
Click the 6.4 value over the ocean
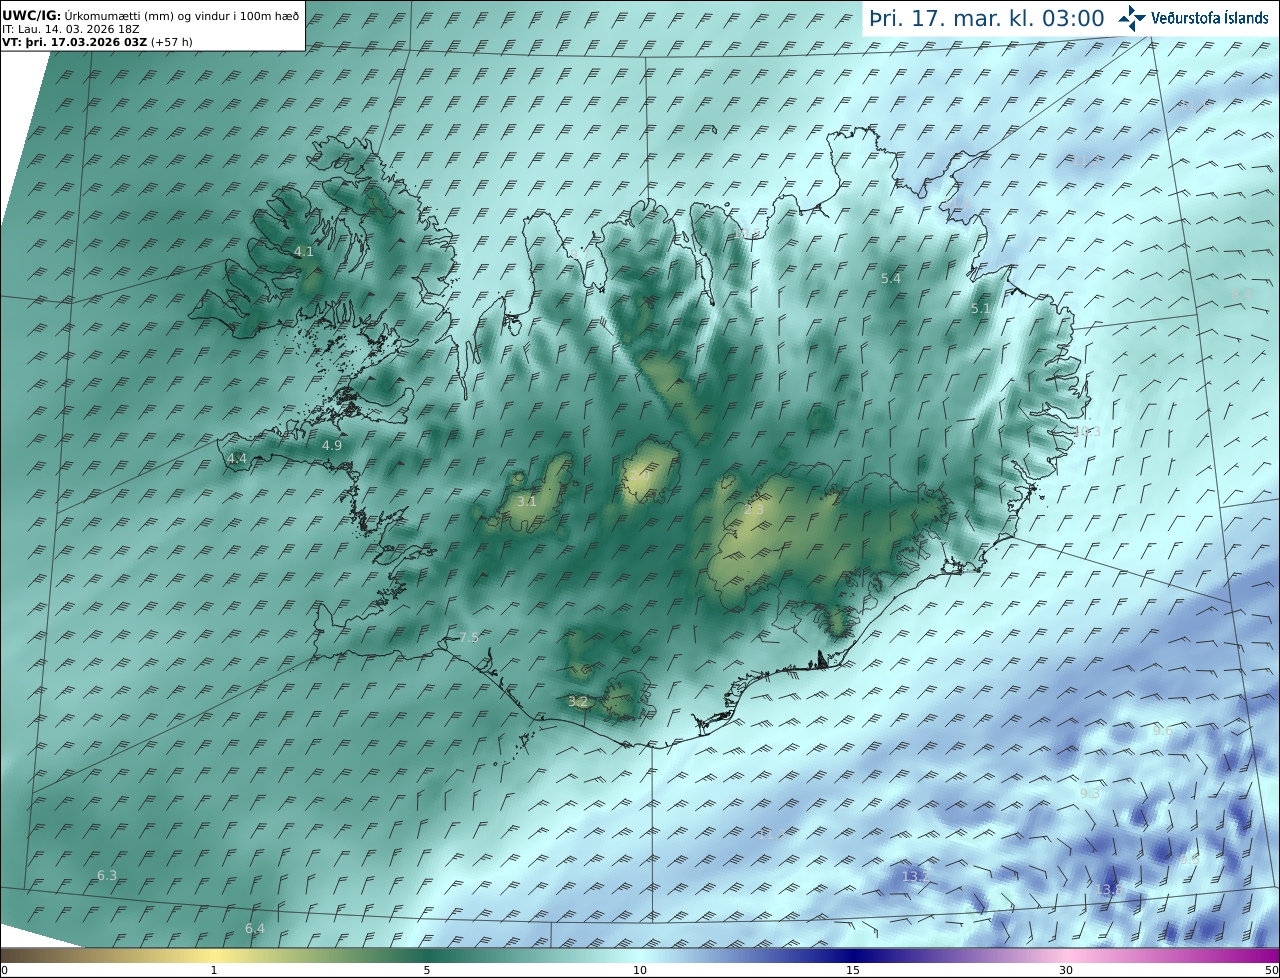[255, 929]
